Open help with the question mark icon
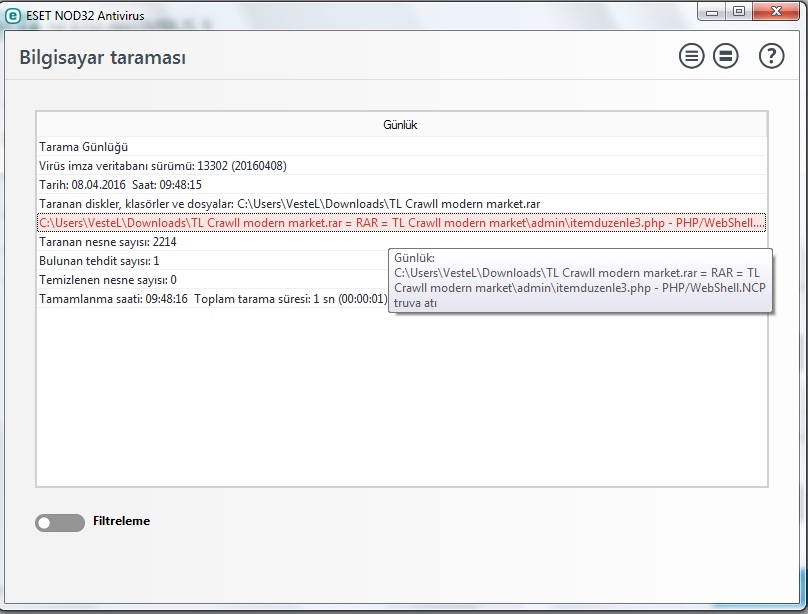 771,56
